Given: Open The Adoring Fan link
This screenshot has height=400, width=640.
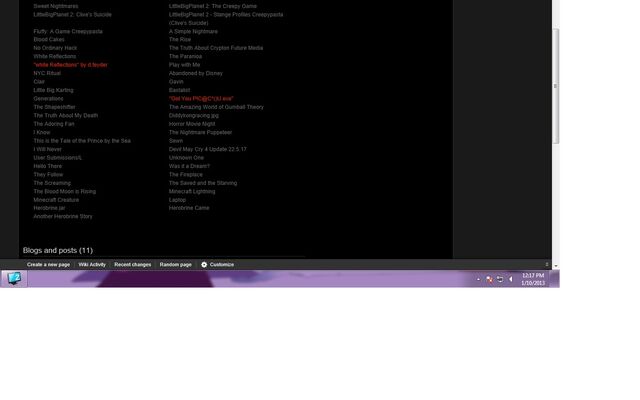Looking at the screenshot, I should (x=54, y=124).
